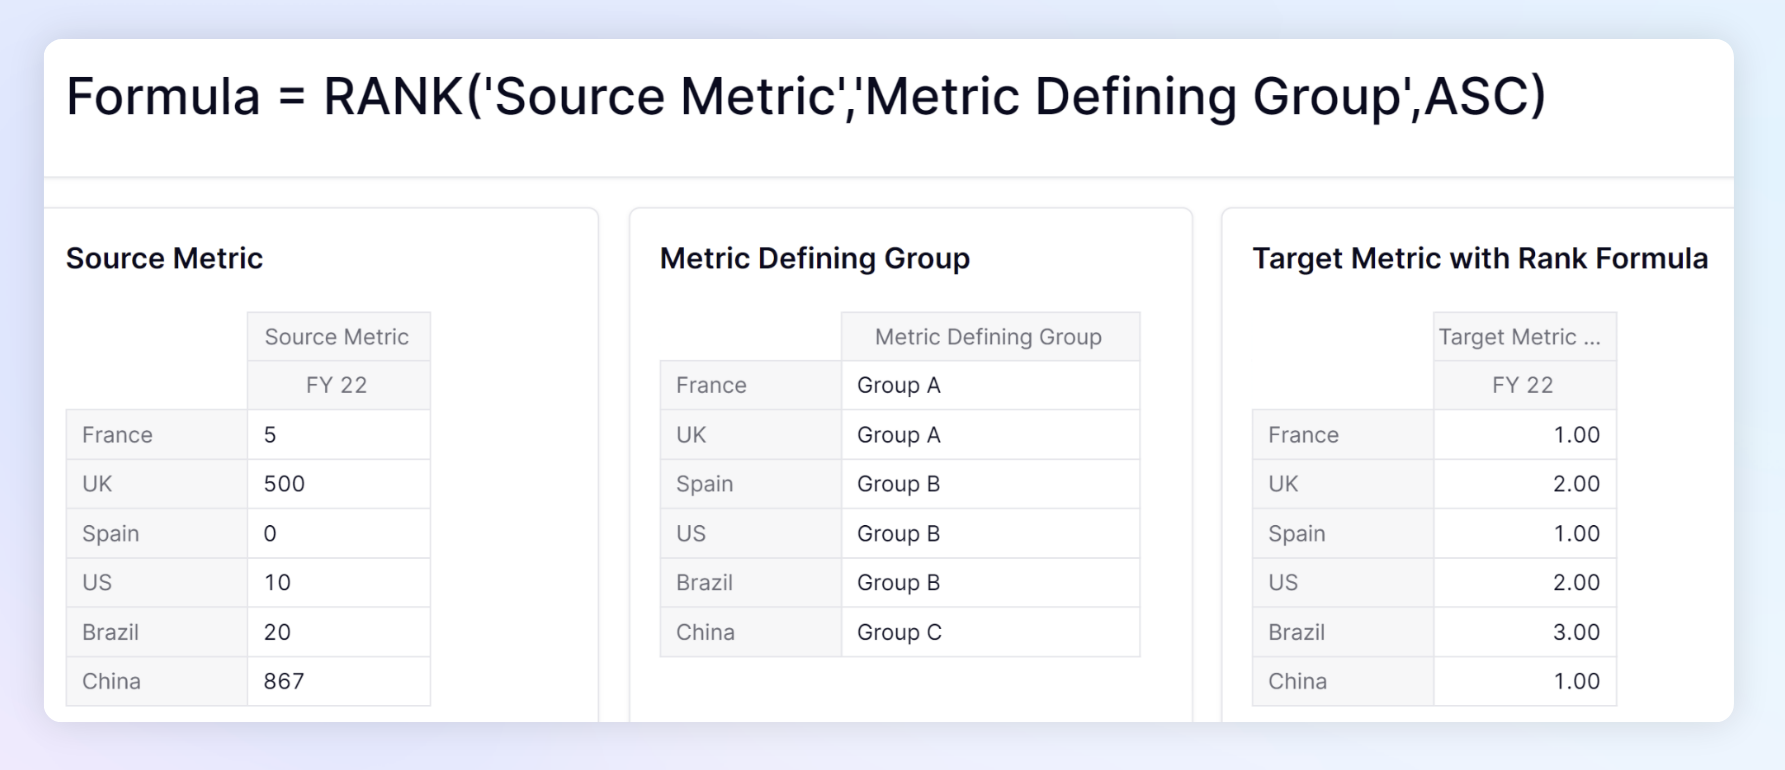Click rank 2.00 in UK row

pos(1525,484)
